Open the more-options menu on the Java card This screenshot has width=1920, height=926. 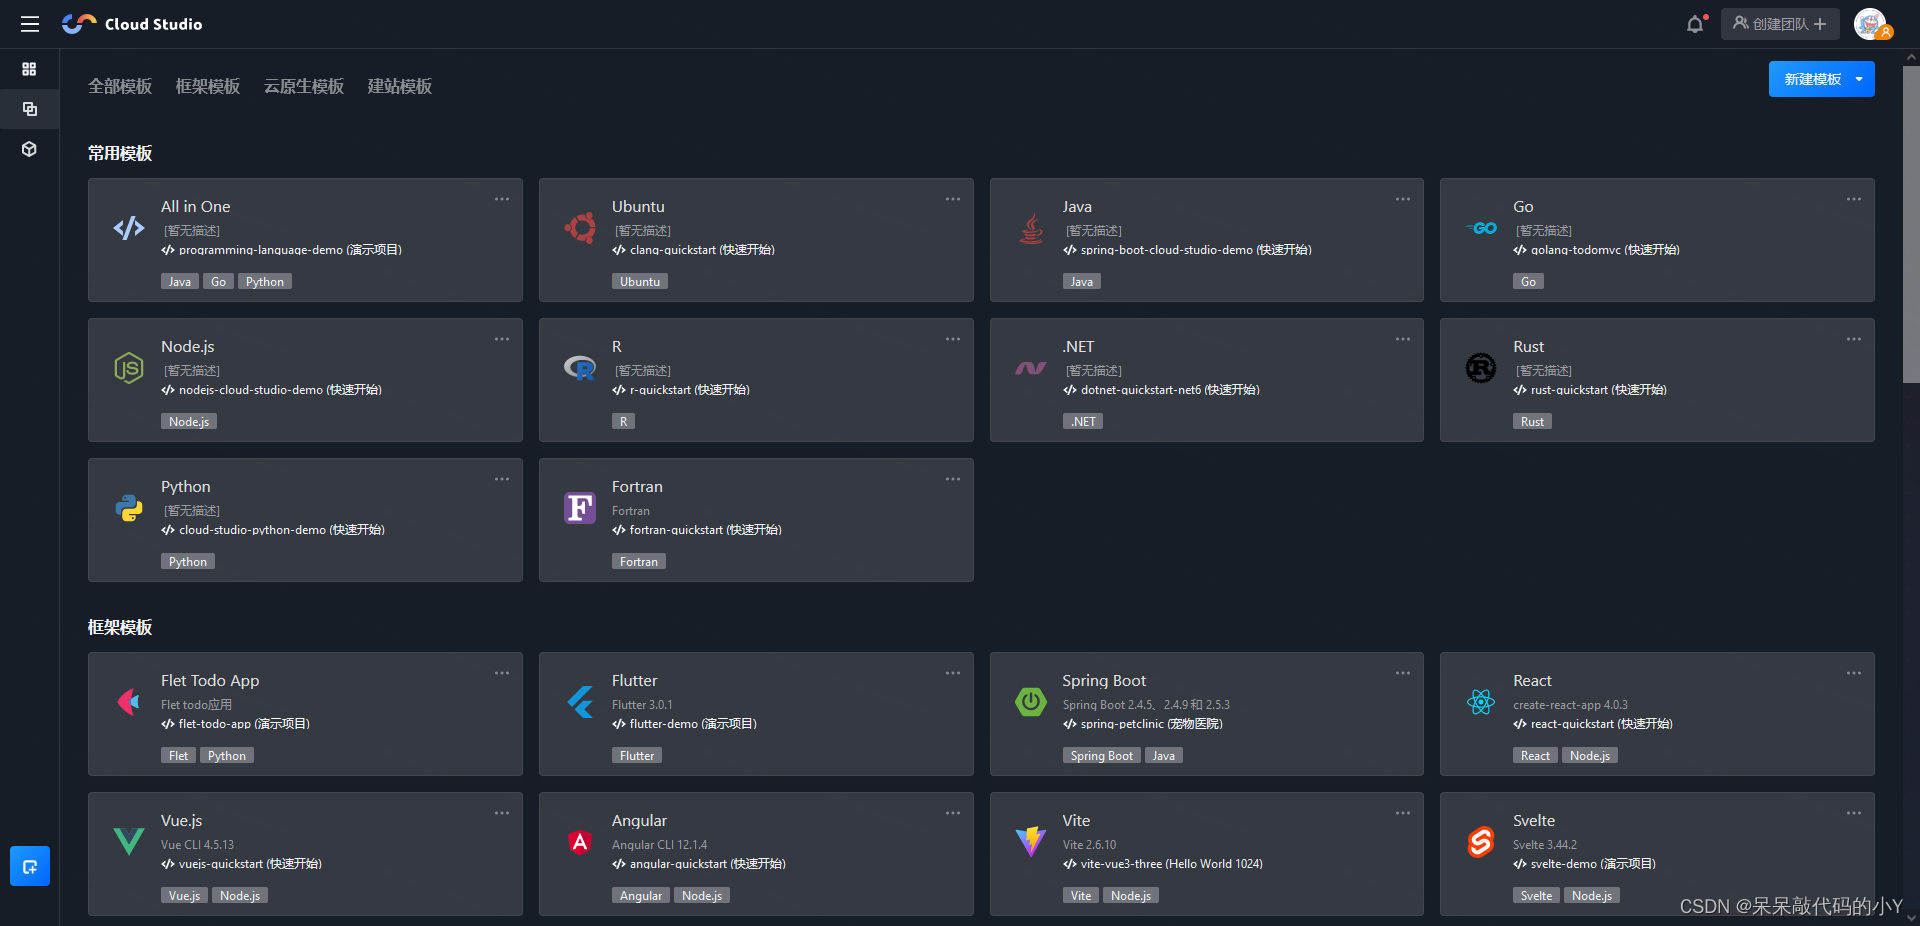[x=1402, y=199]
